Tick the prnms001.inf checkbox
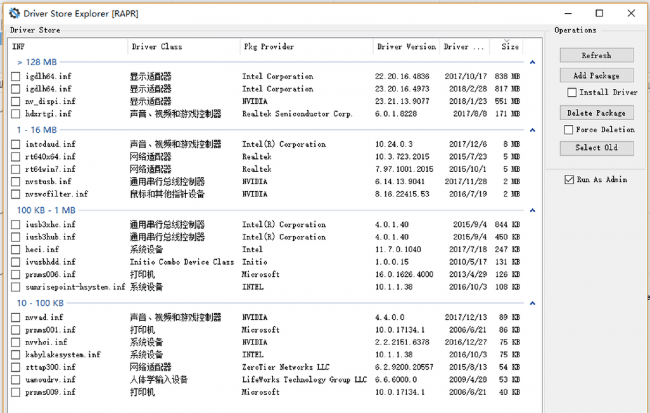650x413 pixels. point(16,330)
